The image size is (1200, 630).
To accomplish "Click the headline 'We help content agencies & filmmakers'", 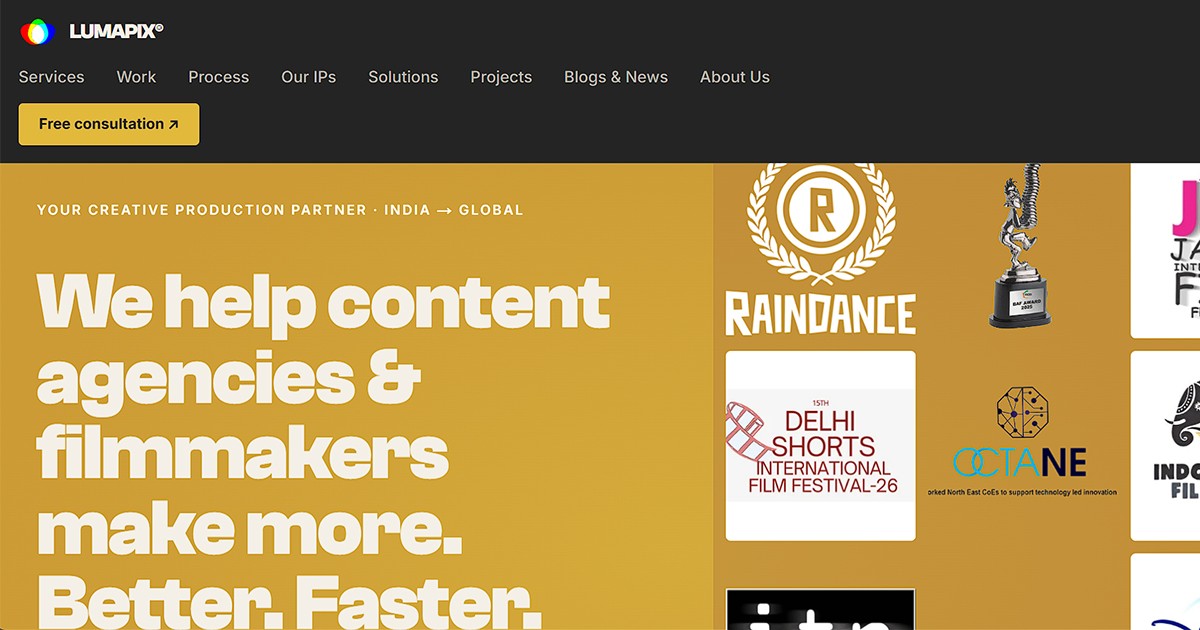I will 323,376.
